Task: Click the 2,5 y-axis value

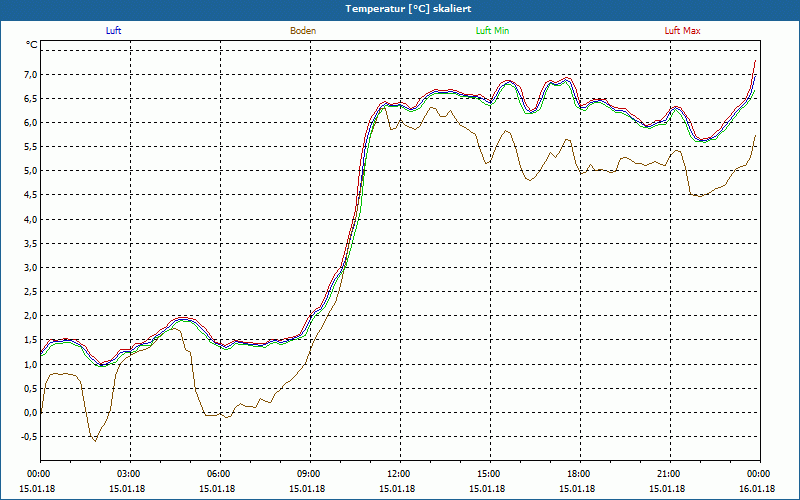Action: pos(30,292)
